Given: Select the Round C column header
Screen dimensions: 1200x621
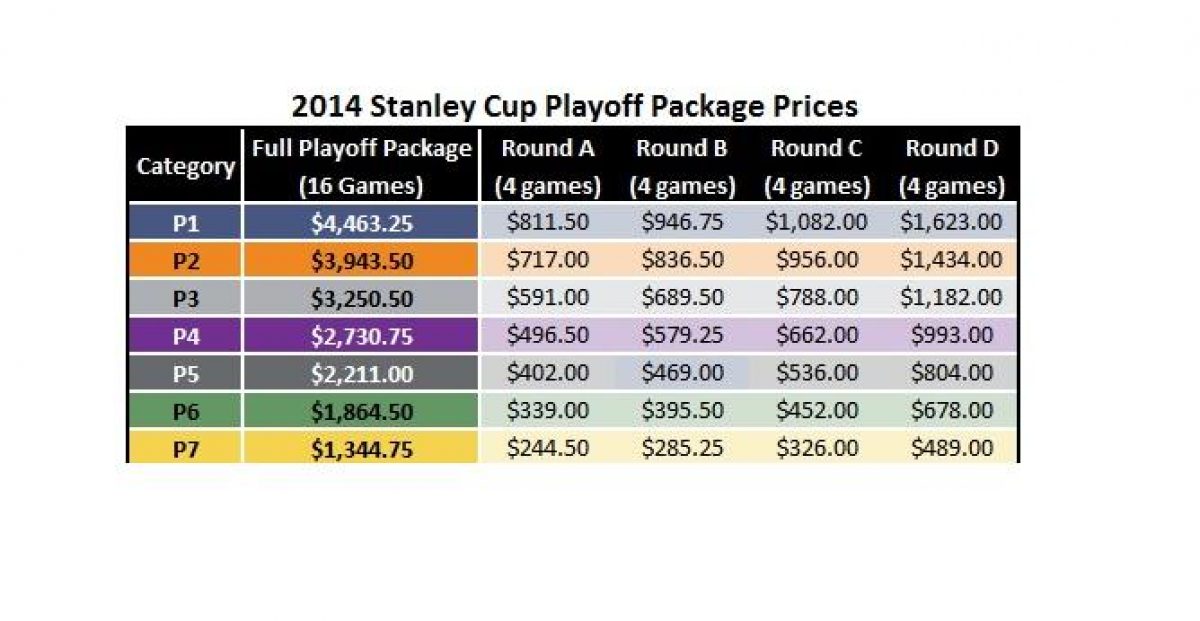Looking at the screenshot, I should tap(816, 166).
